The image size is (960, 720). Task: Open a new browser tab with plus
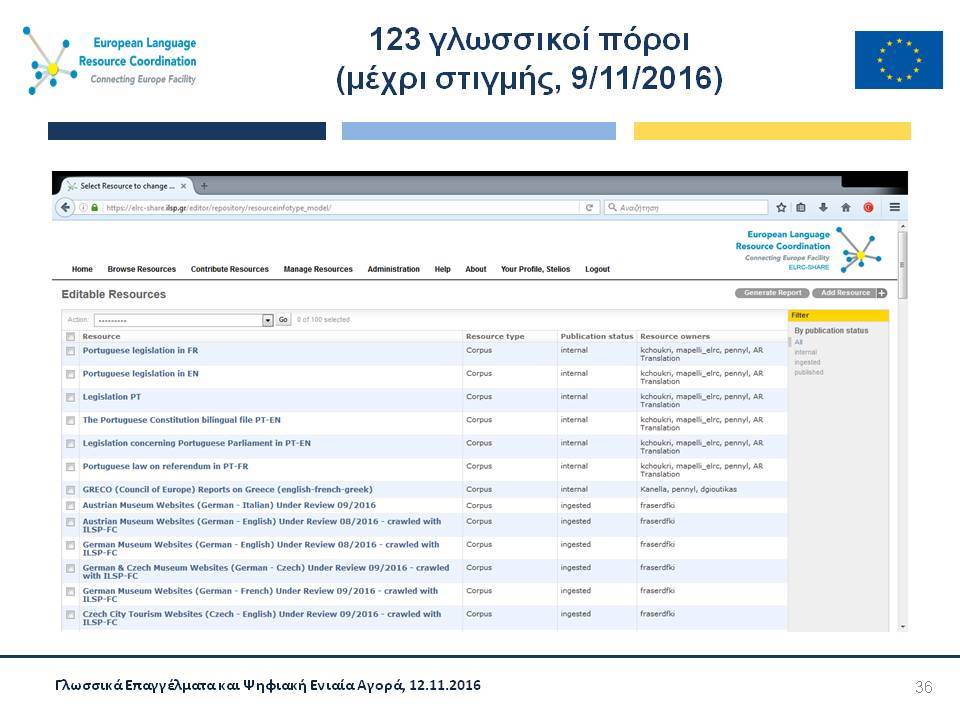(x=204, y=186)
